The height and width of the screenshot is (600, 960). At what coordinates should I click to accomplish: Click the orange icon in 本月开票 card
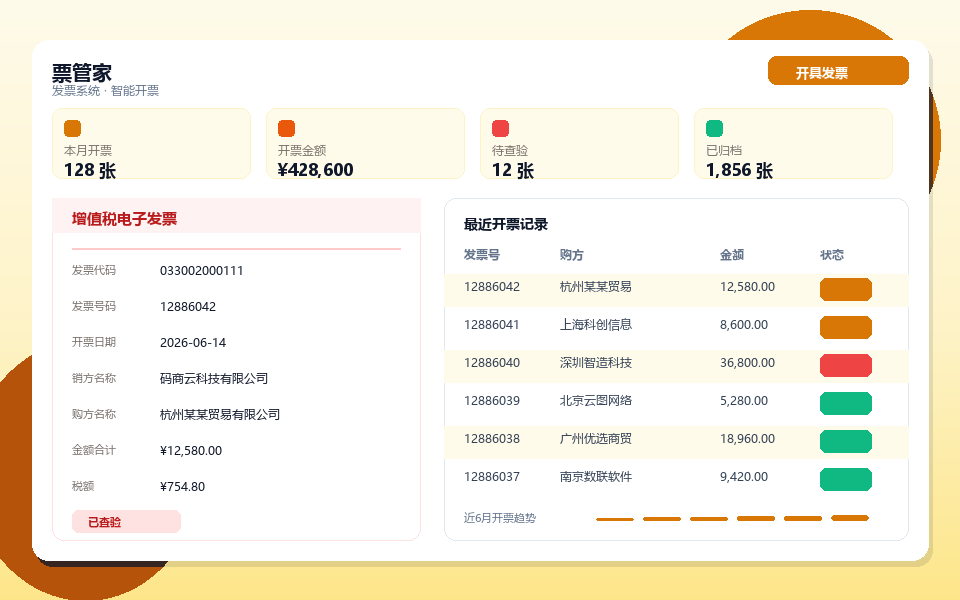point(72,129)
